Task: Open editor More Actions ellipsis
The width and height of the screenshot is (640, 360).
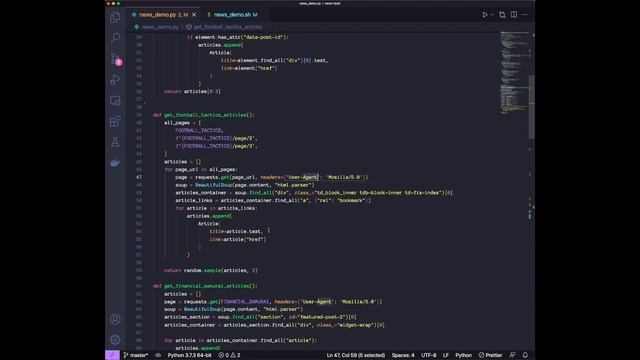Action: point(525,15)
